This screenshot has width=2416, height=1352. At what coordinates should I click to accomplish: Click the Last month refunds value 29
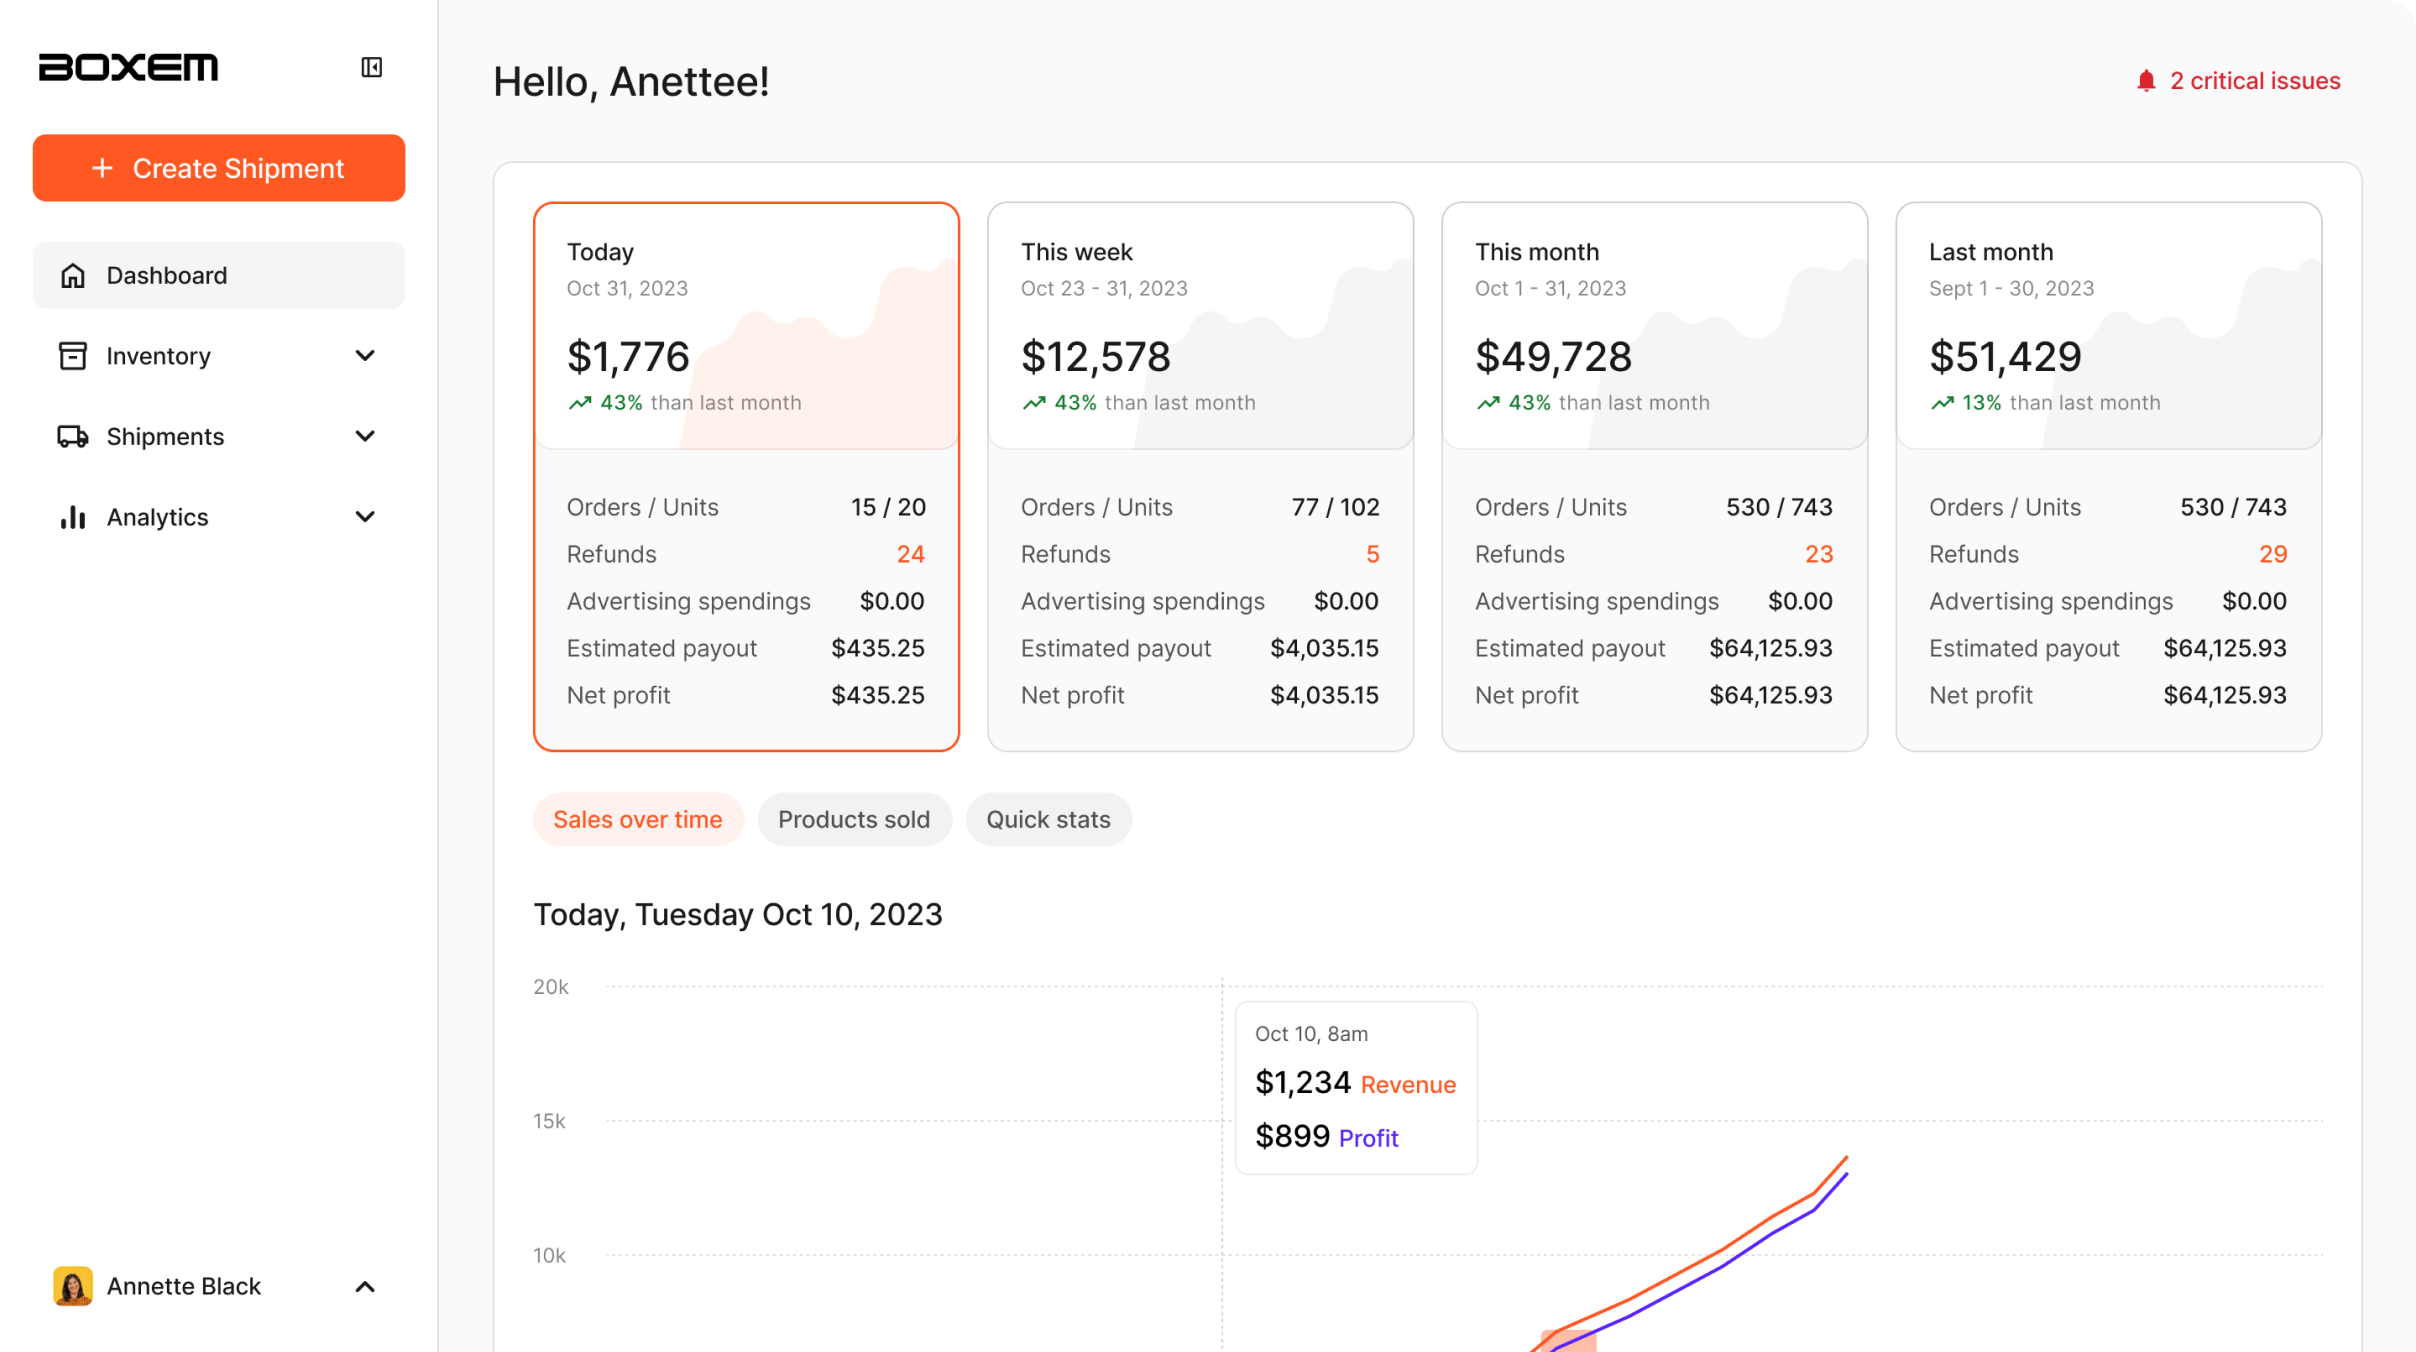tap(2272, 554)
